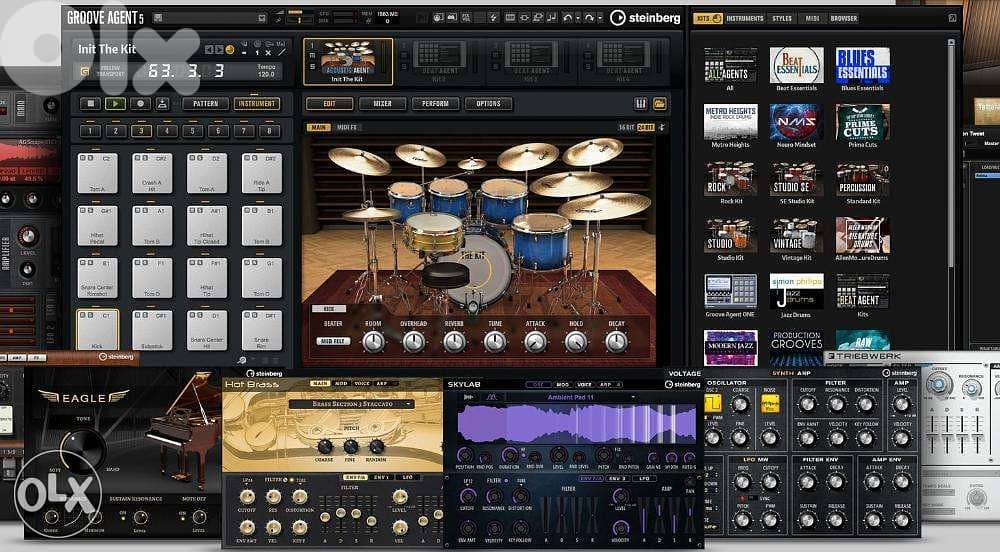Adjust the REVERB knob on the kit

454,342
